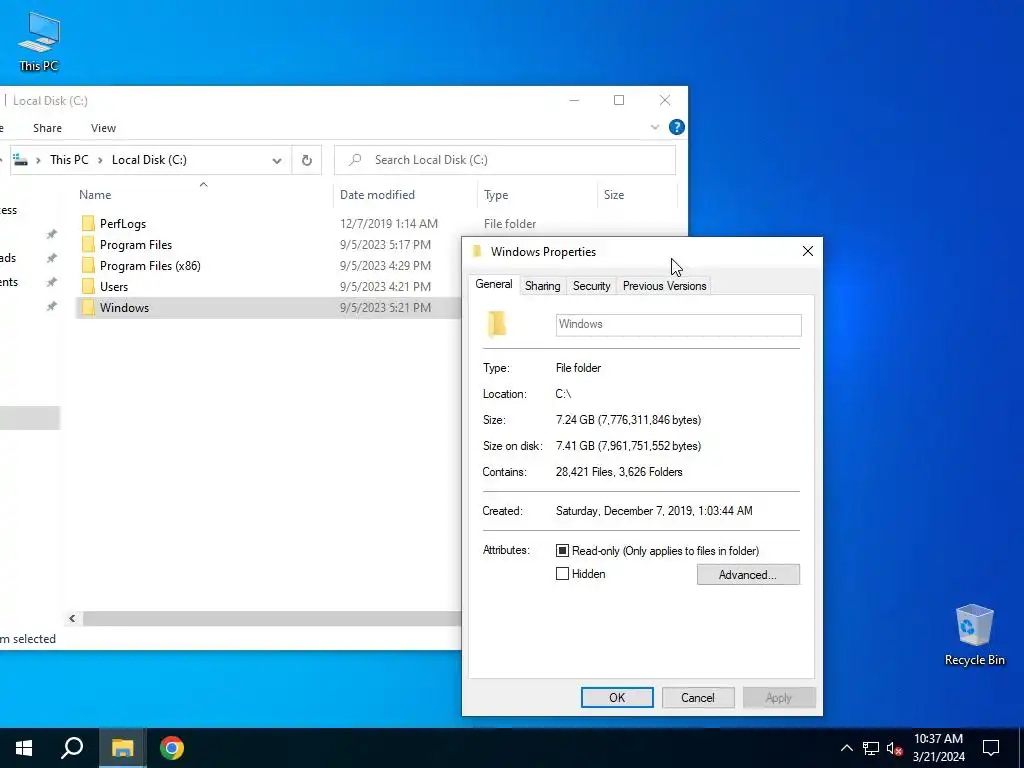The width and height of the screenshot is (1024, 768).
Task: Click the 28,421 Files, 3,626 Folders text
Action: [619, 472]
